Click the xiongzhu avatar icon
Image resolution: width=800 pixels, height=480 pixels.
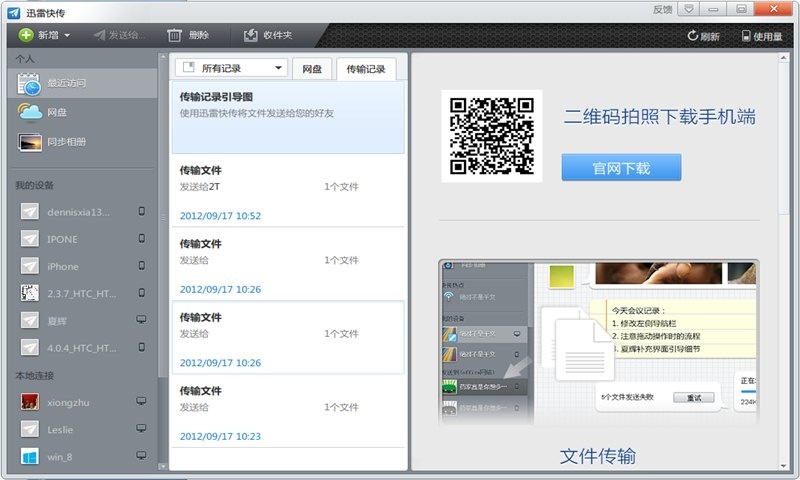pos(30,402)
